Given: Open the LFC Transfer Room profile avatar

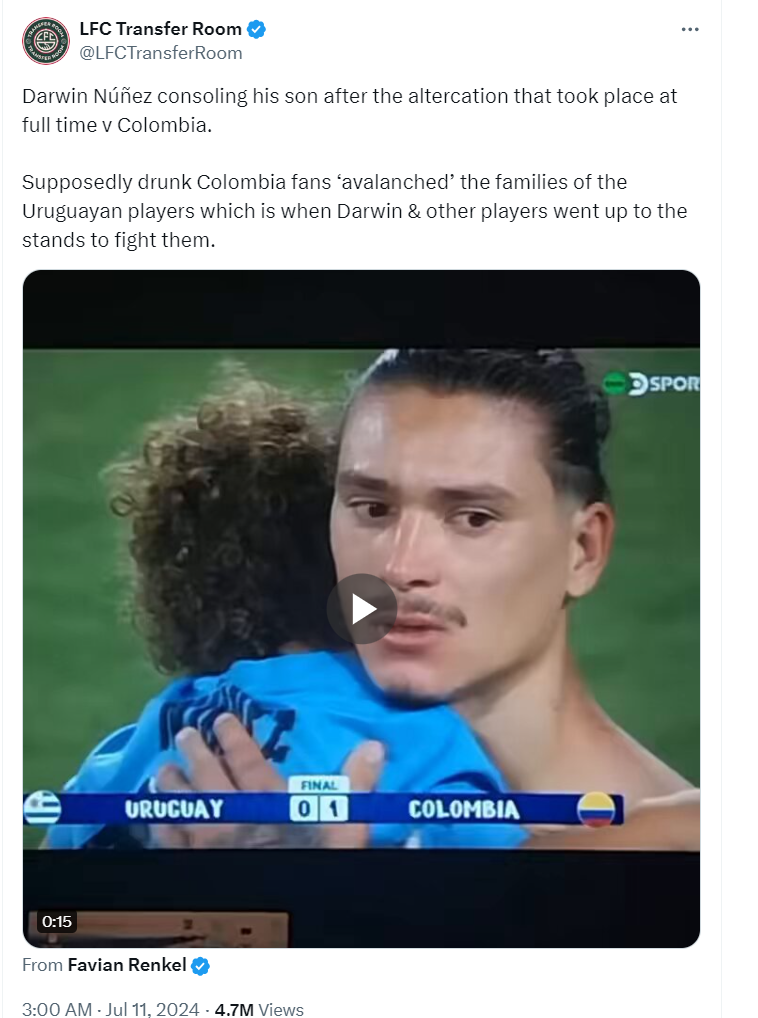Looking at the screenshot, I should 45,40.
